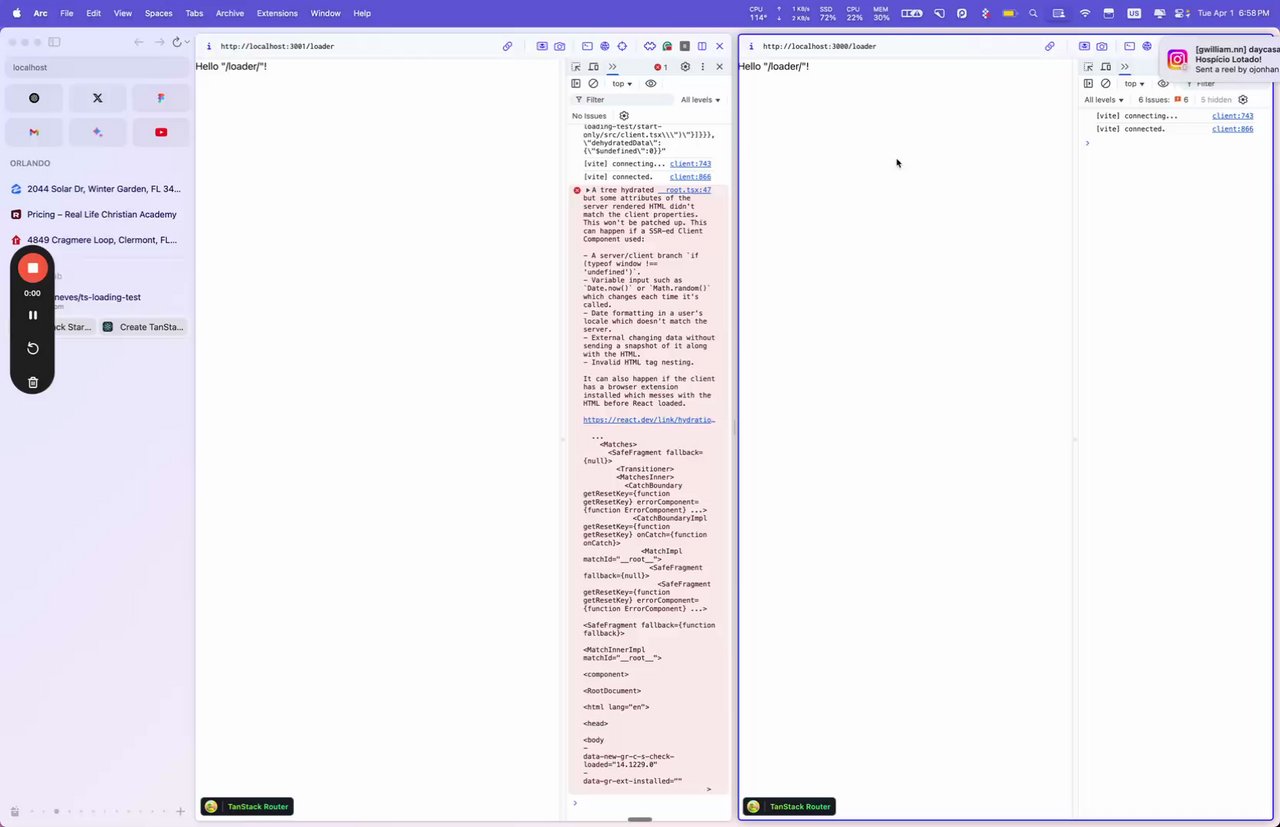Copy link icon in localhost:3001 pane
1280x827 pixels.
(507, 46)
